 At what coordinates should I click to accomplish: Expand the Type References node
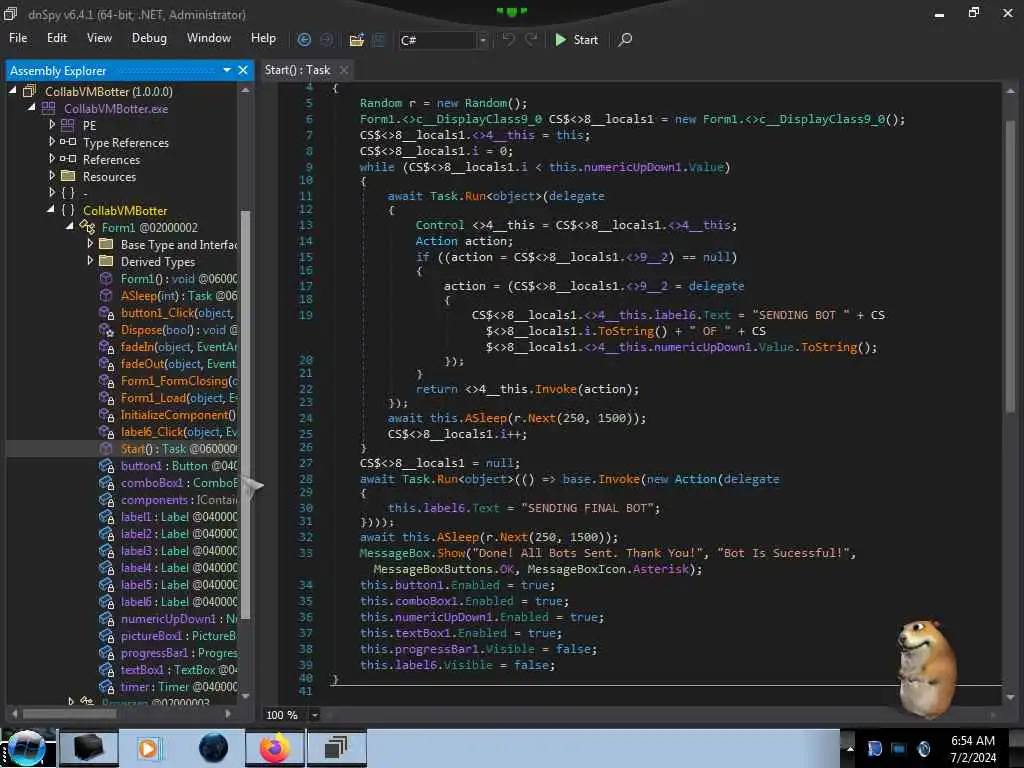click(x=52, y=141)
